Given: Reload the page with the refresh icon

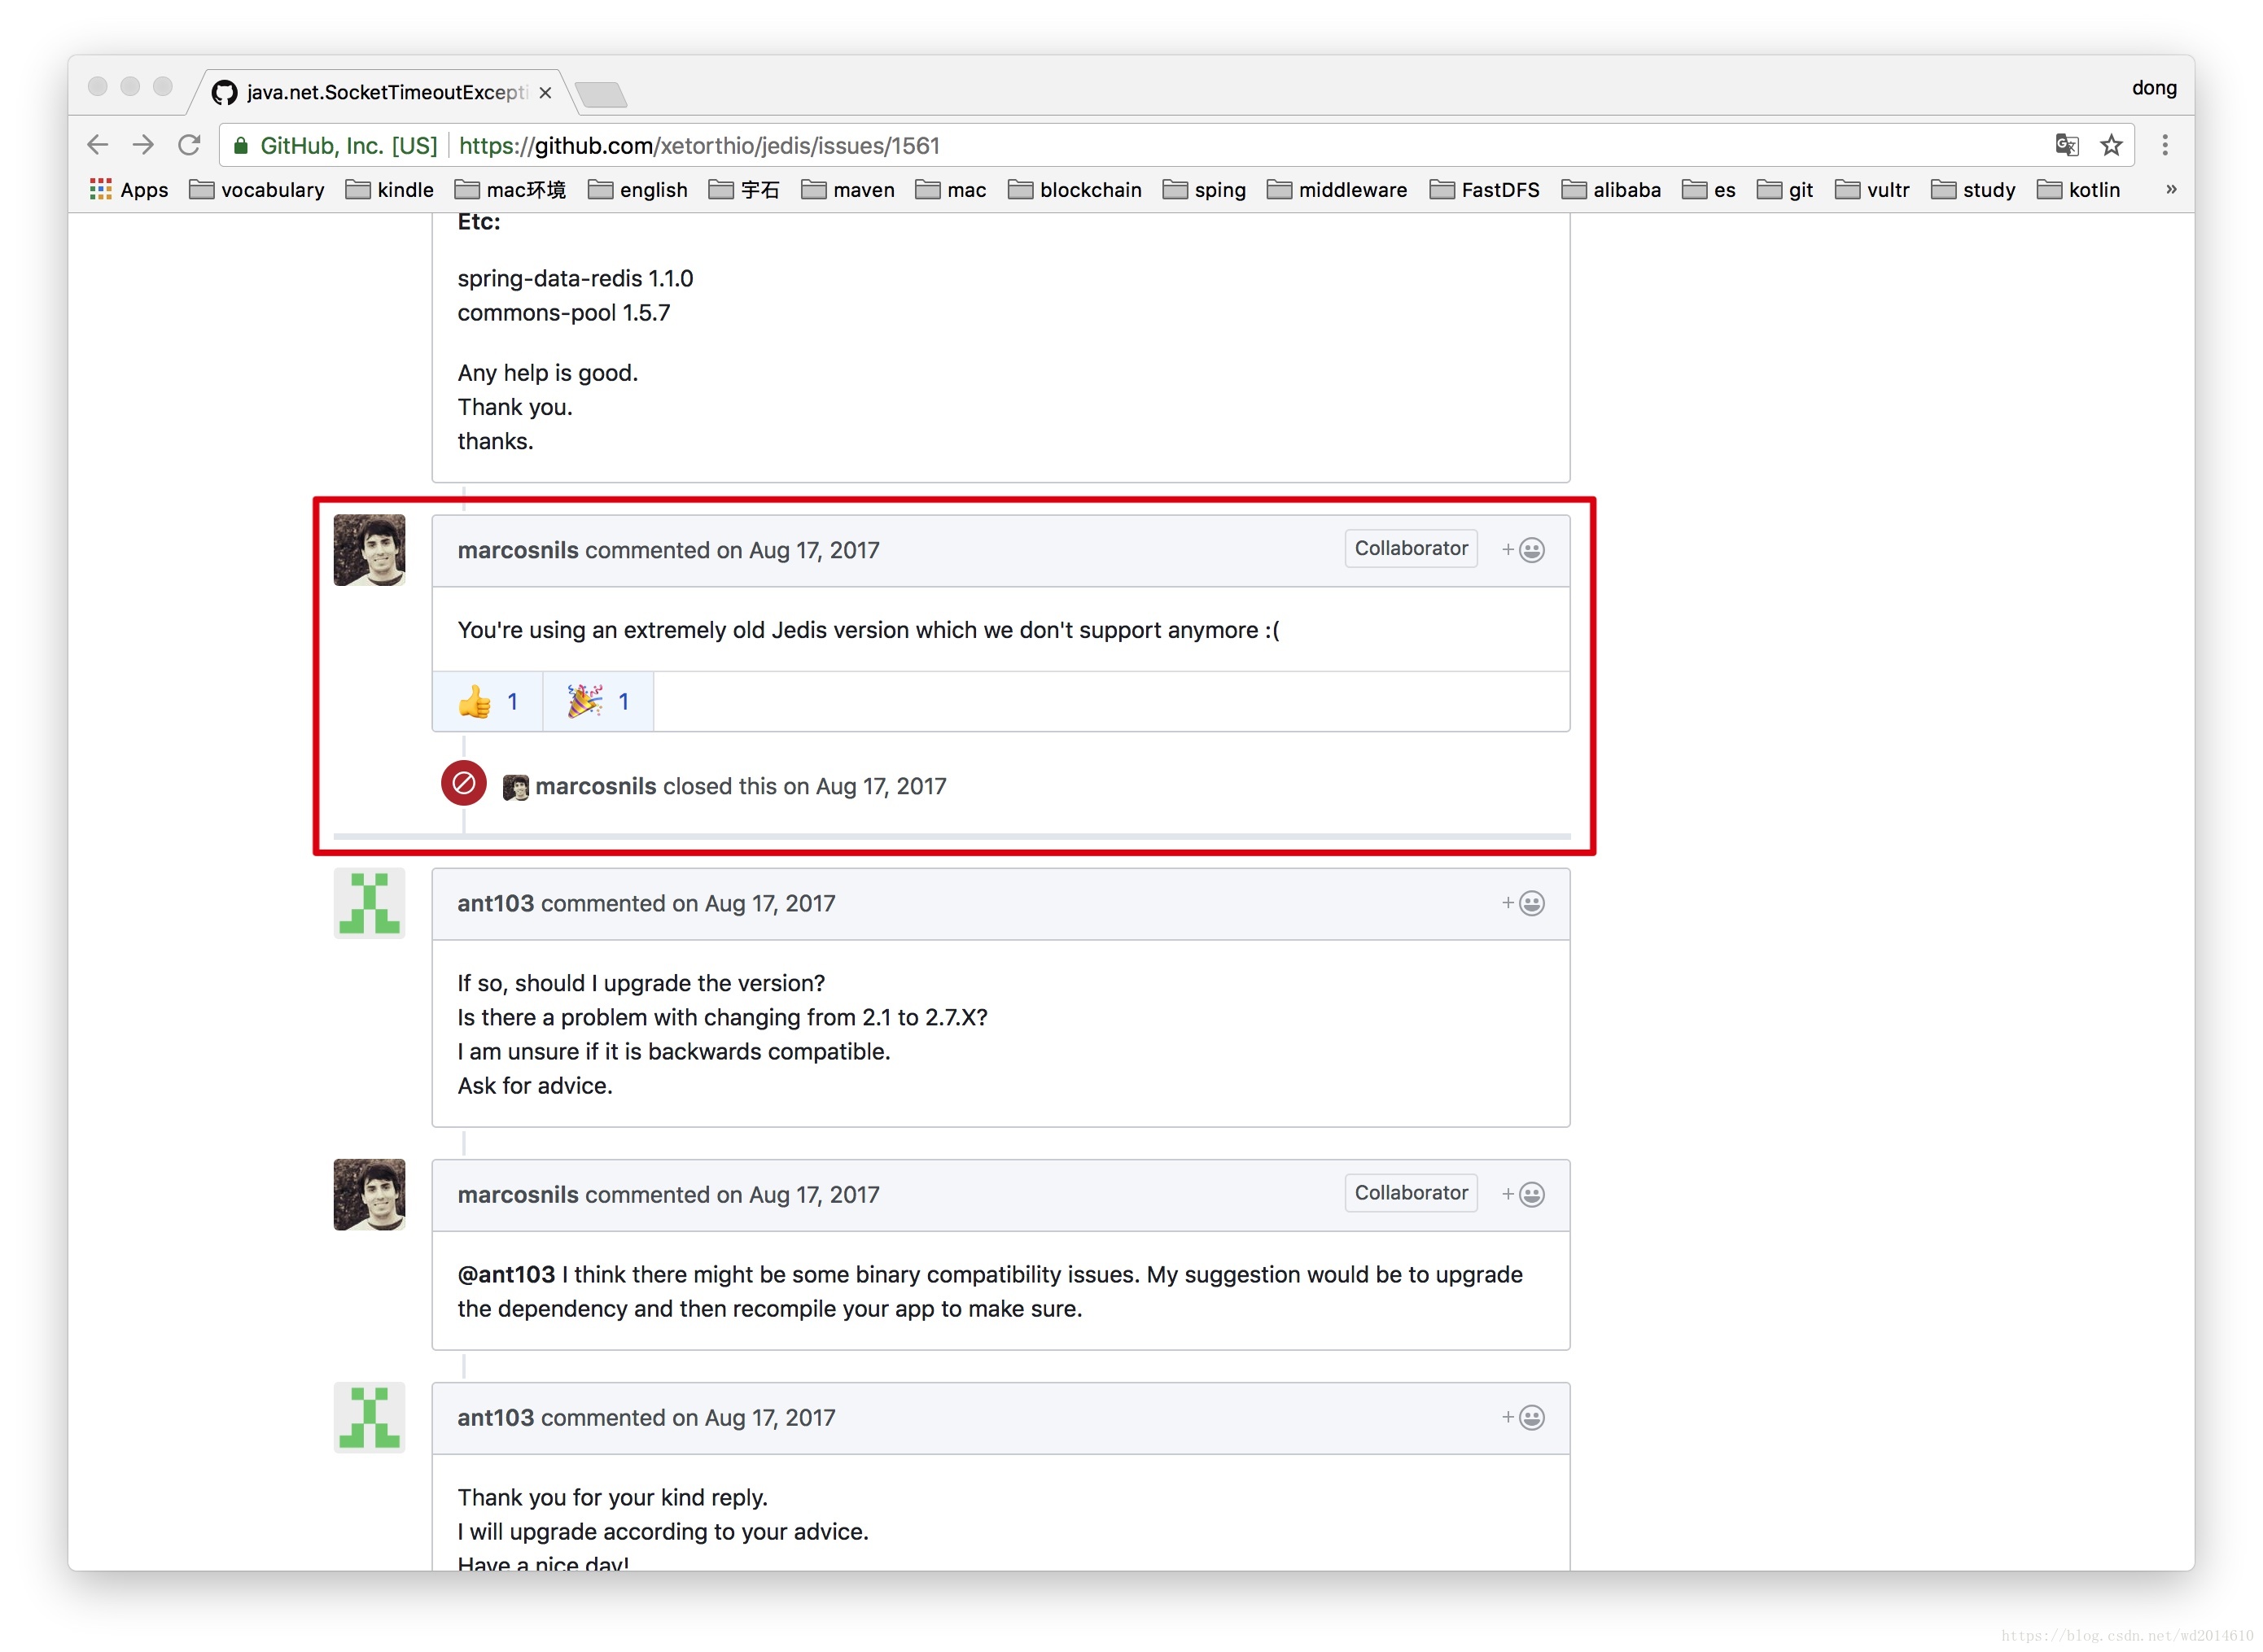Looking at the screenshot, I should pos(189,145).
